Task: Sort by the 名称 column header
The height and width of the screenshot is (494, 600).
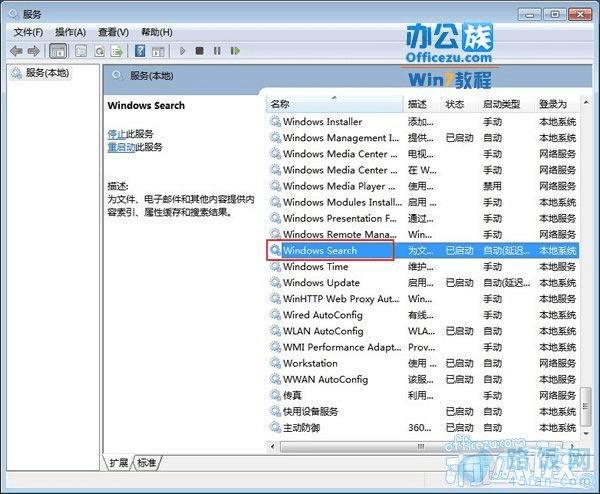Action: pos(335,104)
